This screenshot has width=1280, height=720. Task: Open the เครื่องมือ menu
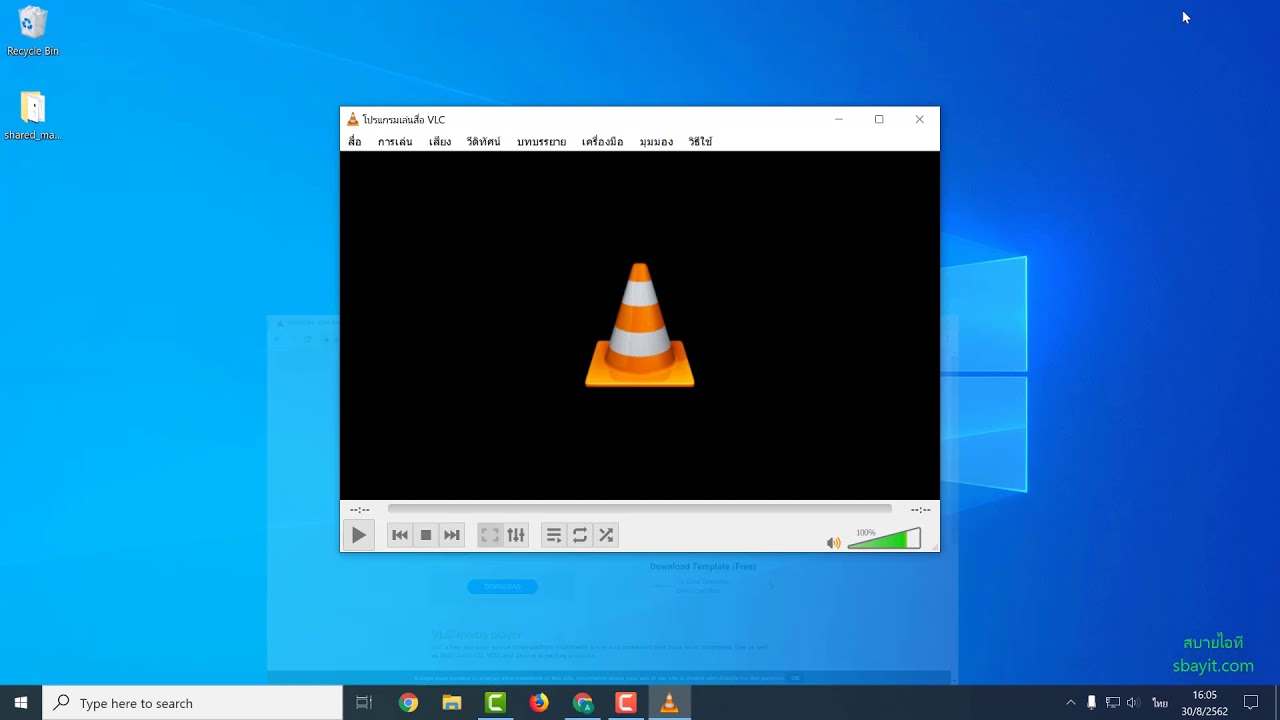tap(602, 142)
